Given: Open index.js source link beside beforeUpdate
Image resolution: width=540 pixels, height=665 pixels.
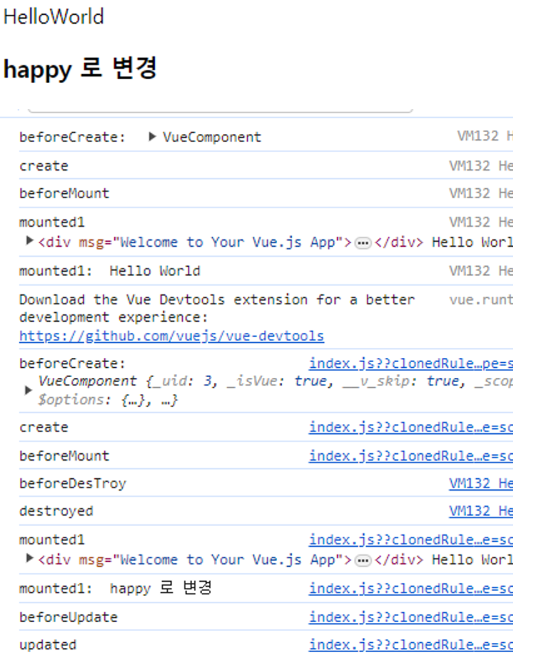Looking at the screenshot, I should [x=411, y=618].
